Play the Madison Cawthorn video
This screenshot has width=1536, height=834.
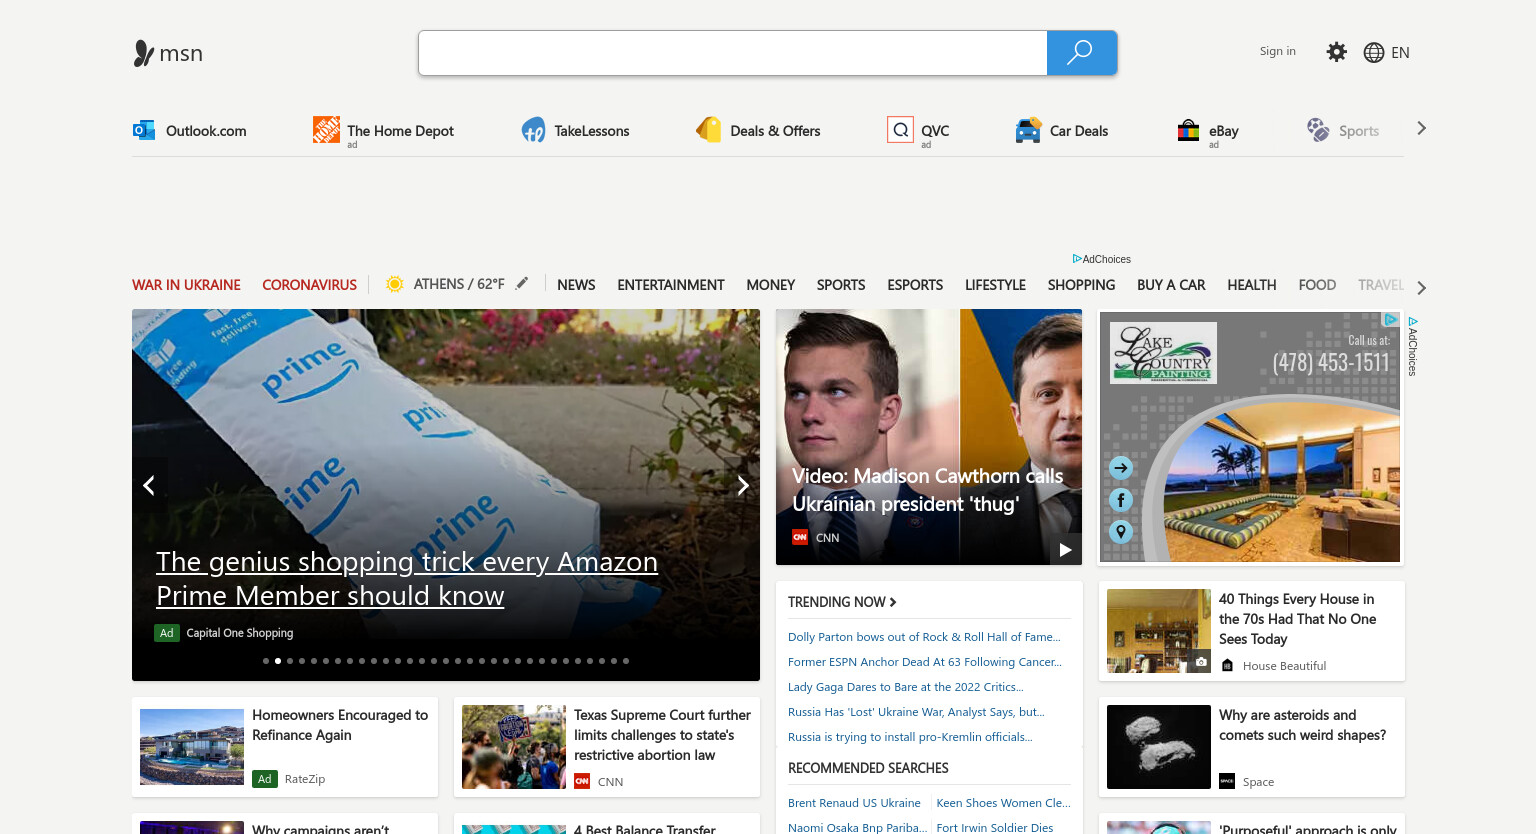pyautogui.click(x=1065, y=549)
